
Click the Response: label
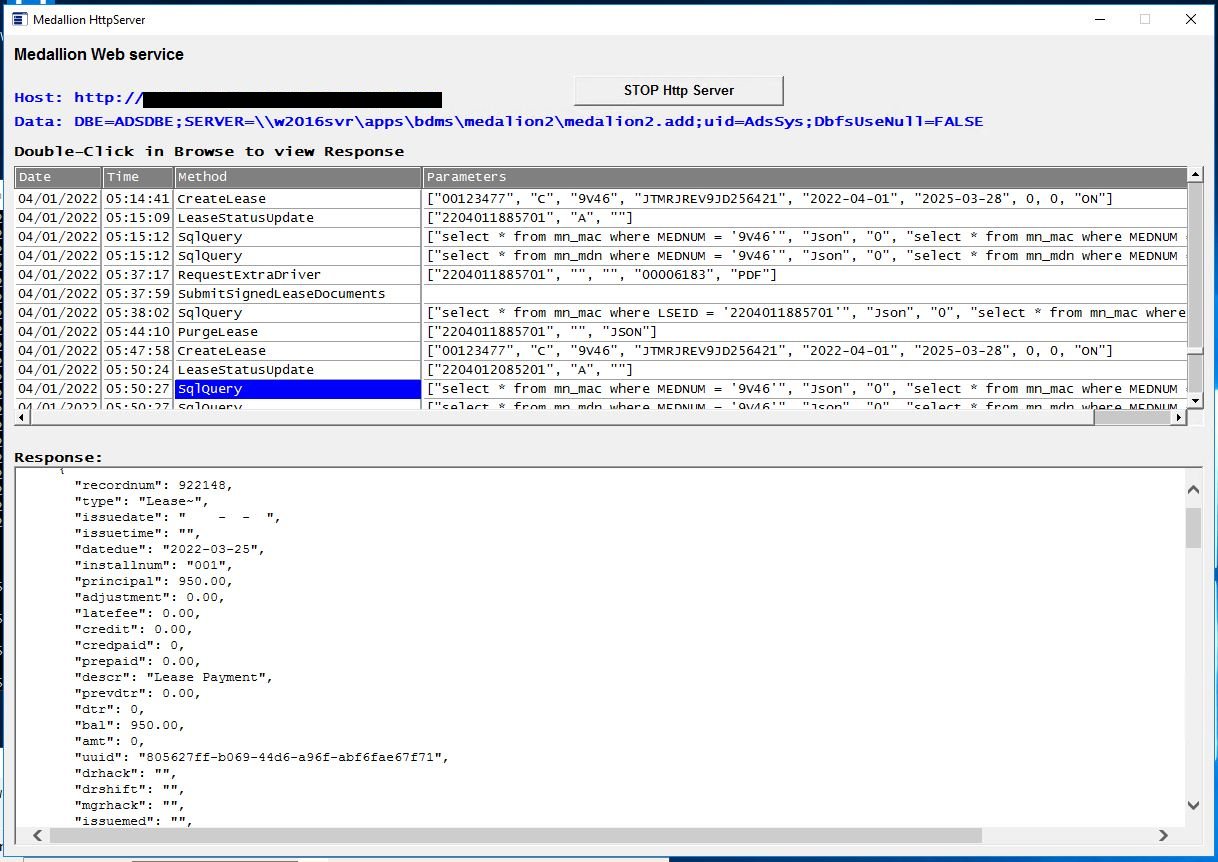[59, 457]
